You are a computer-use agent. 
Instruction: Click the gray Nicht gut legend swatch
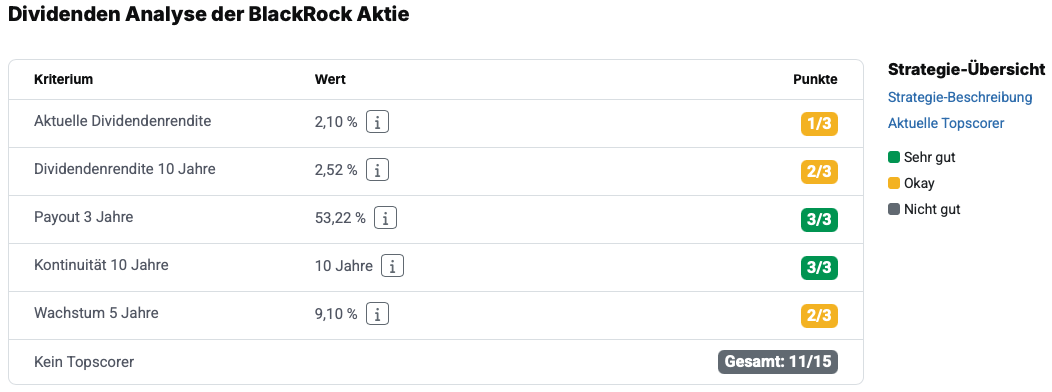coord(894,209)
